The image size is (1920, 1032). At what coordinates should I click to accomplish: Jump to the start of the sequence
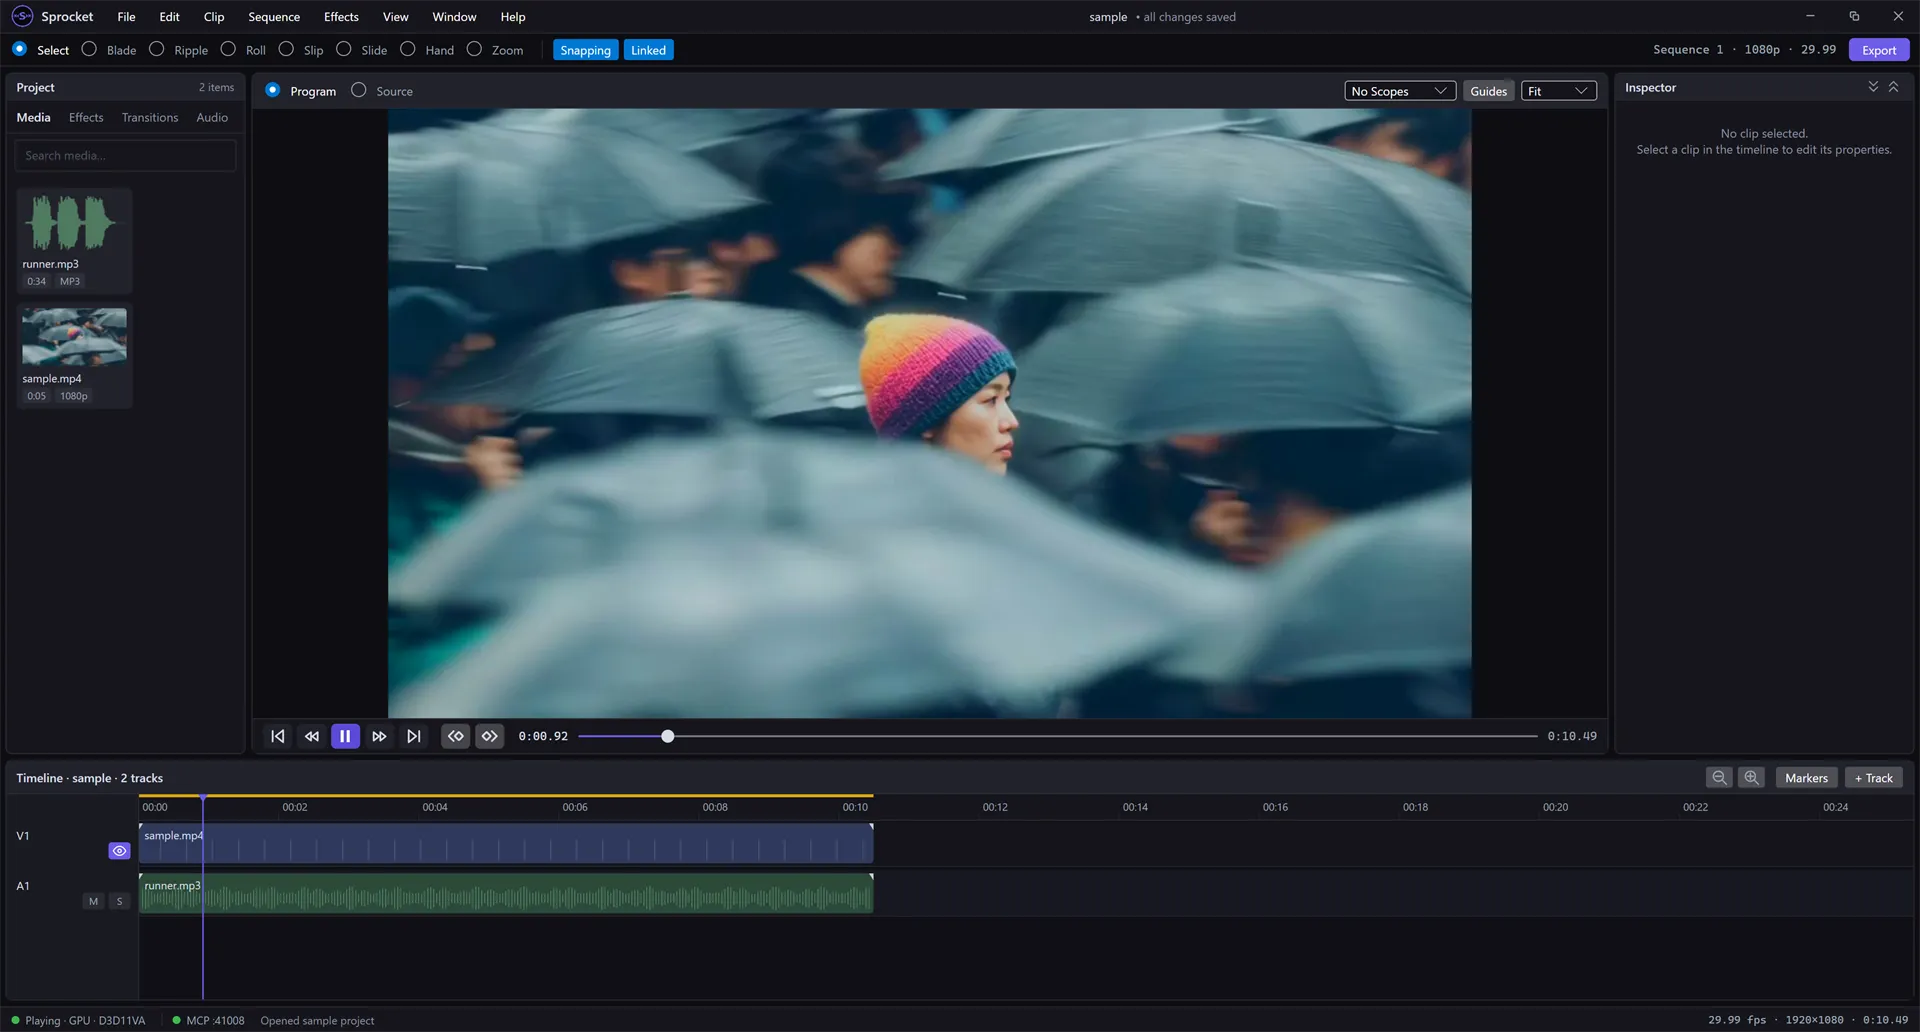[x=277, y=736]
